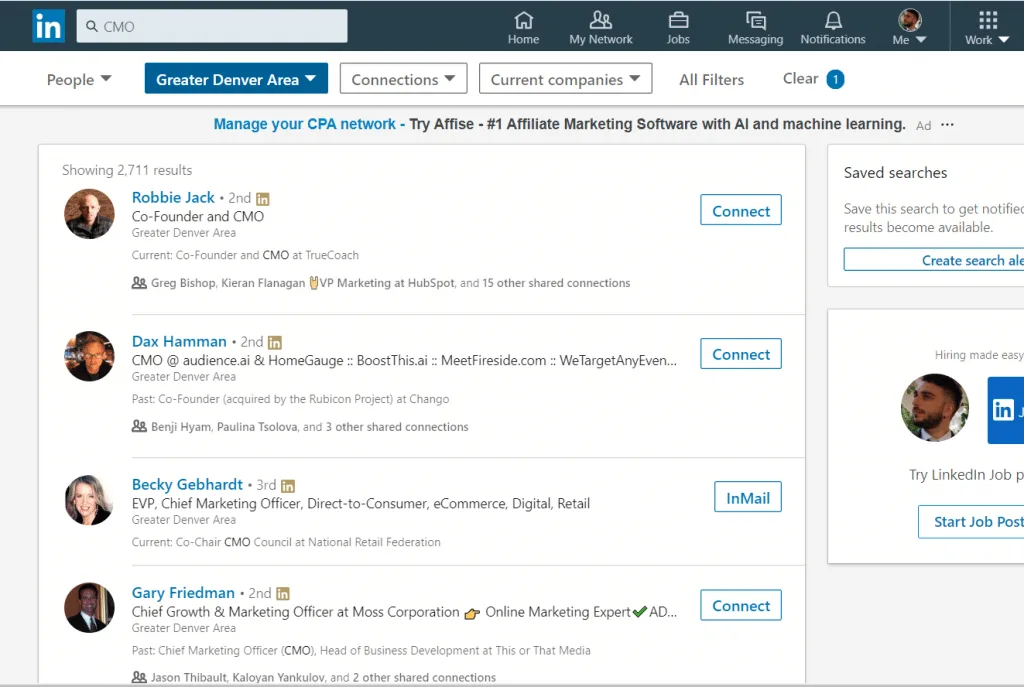Click the shared connections icon under Gary Friedman

138,677
